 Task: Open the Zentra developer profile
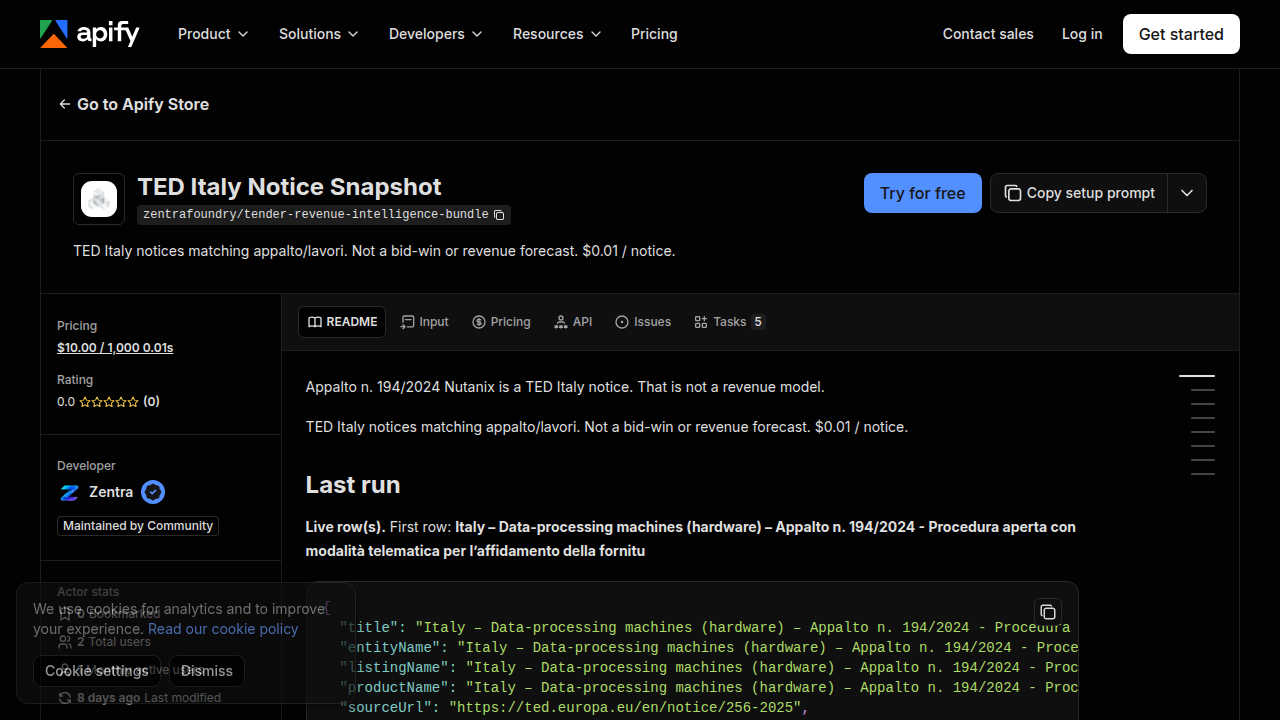111,492
